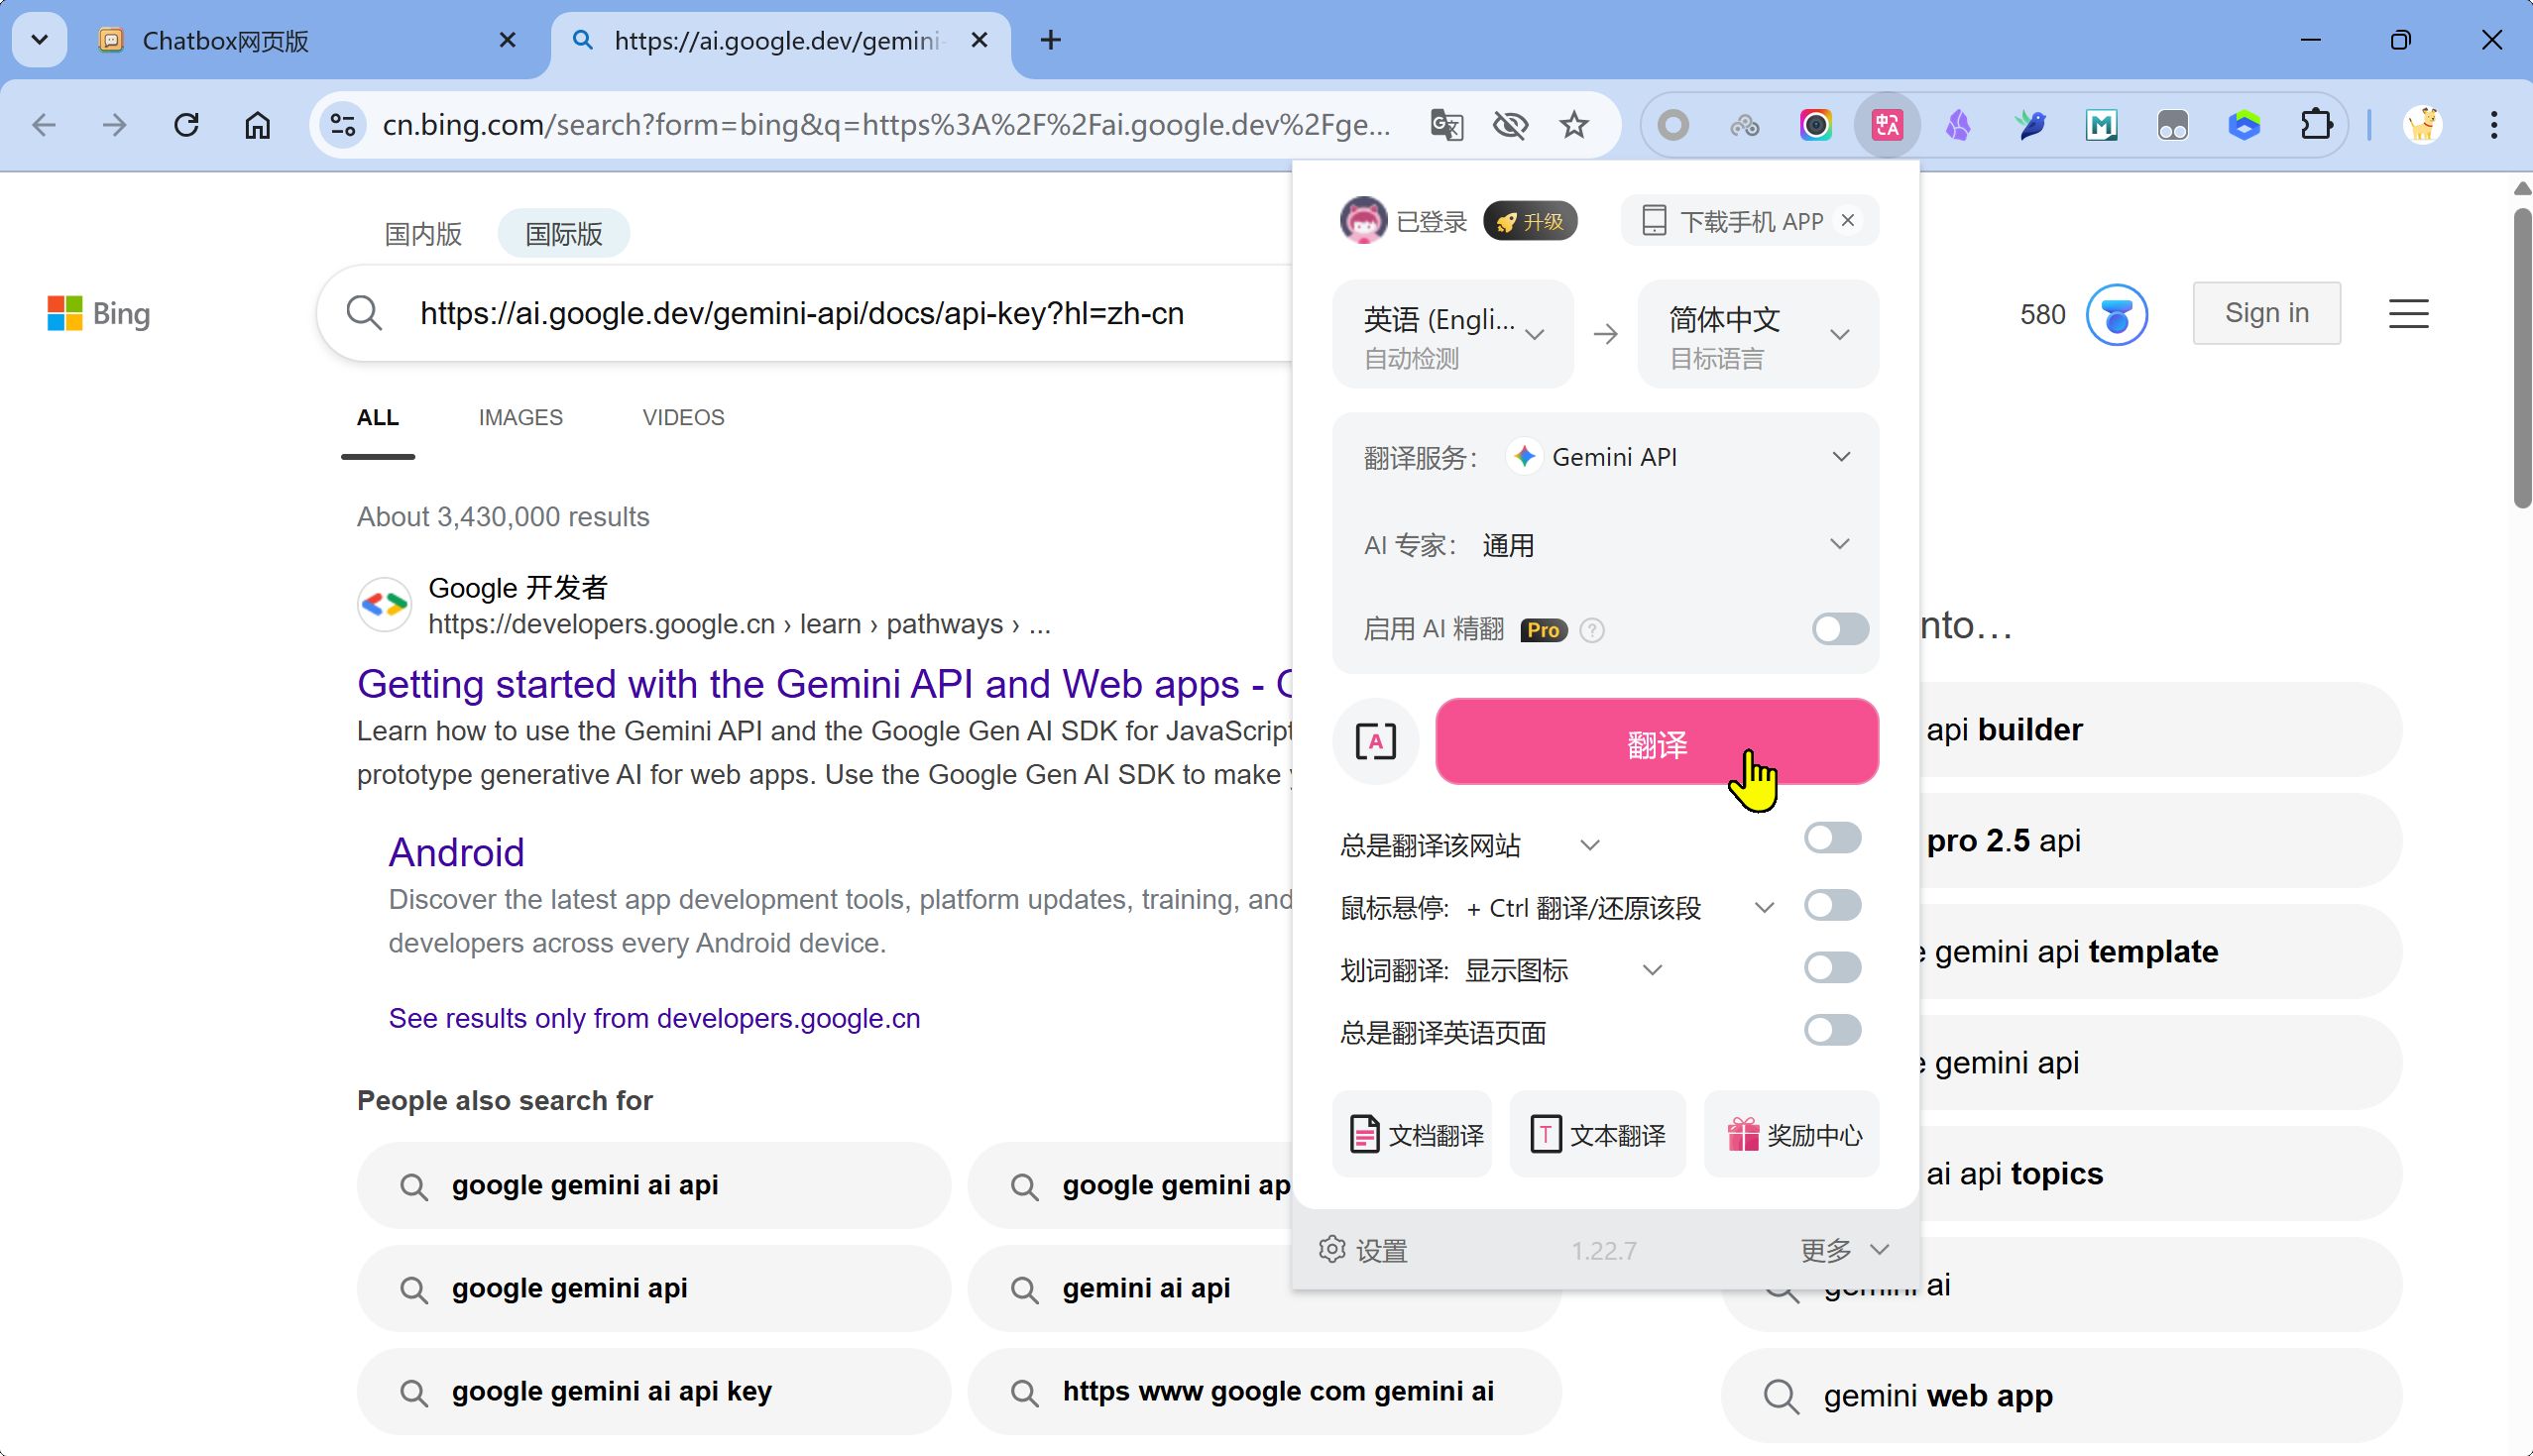Click the area translate [A] icon button
The width and height of the screenshot is (2533, 1456).
click(1375, 742)
